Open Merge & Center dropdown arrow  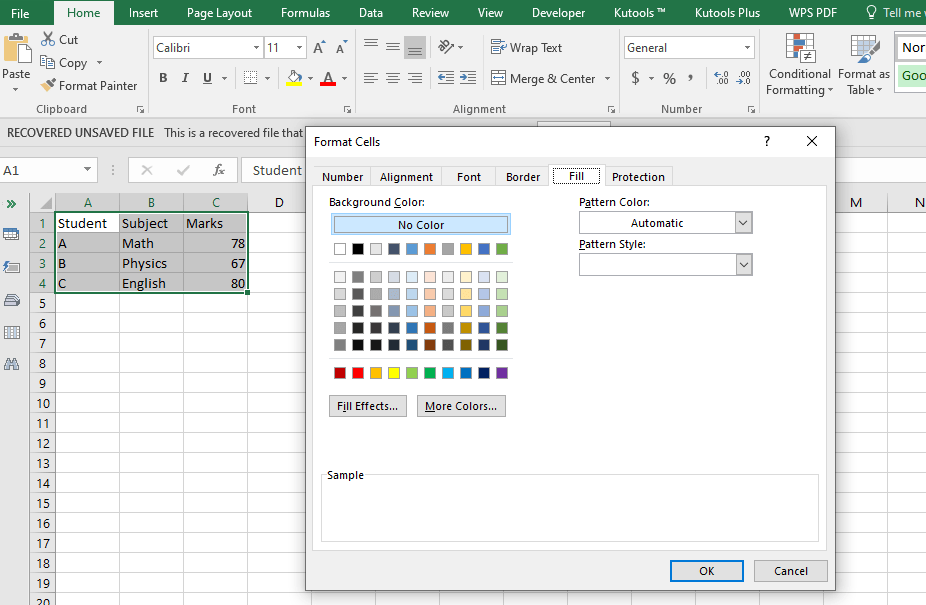click(607, 78)
